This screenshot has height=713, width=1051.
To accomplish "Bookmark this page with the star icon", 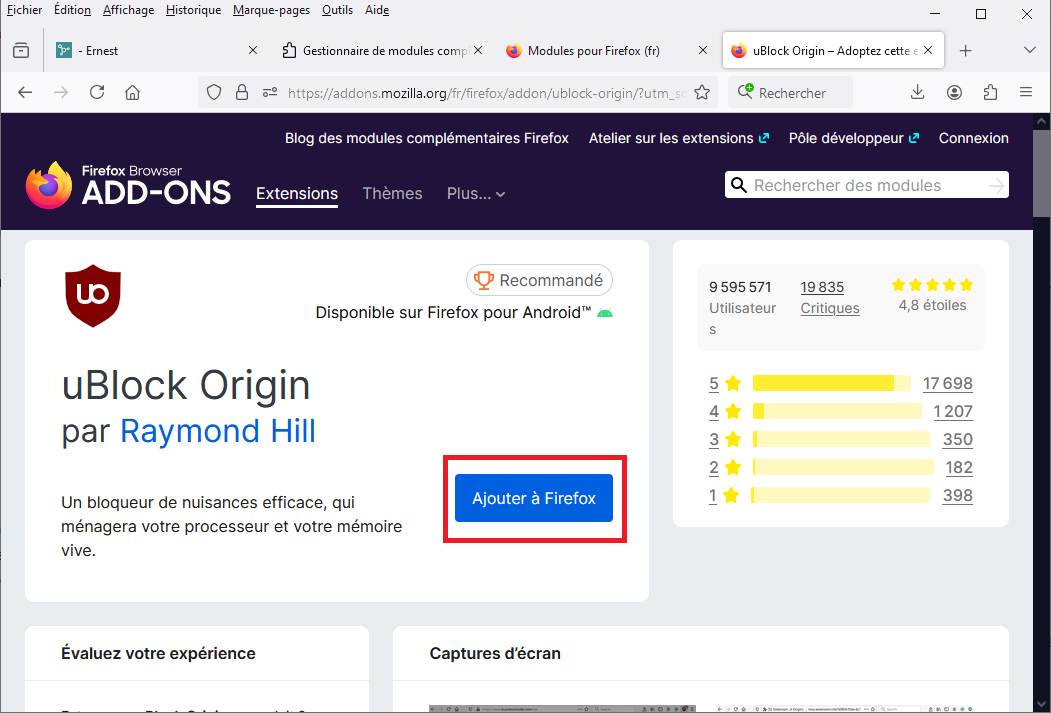I will 702,93.
